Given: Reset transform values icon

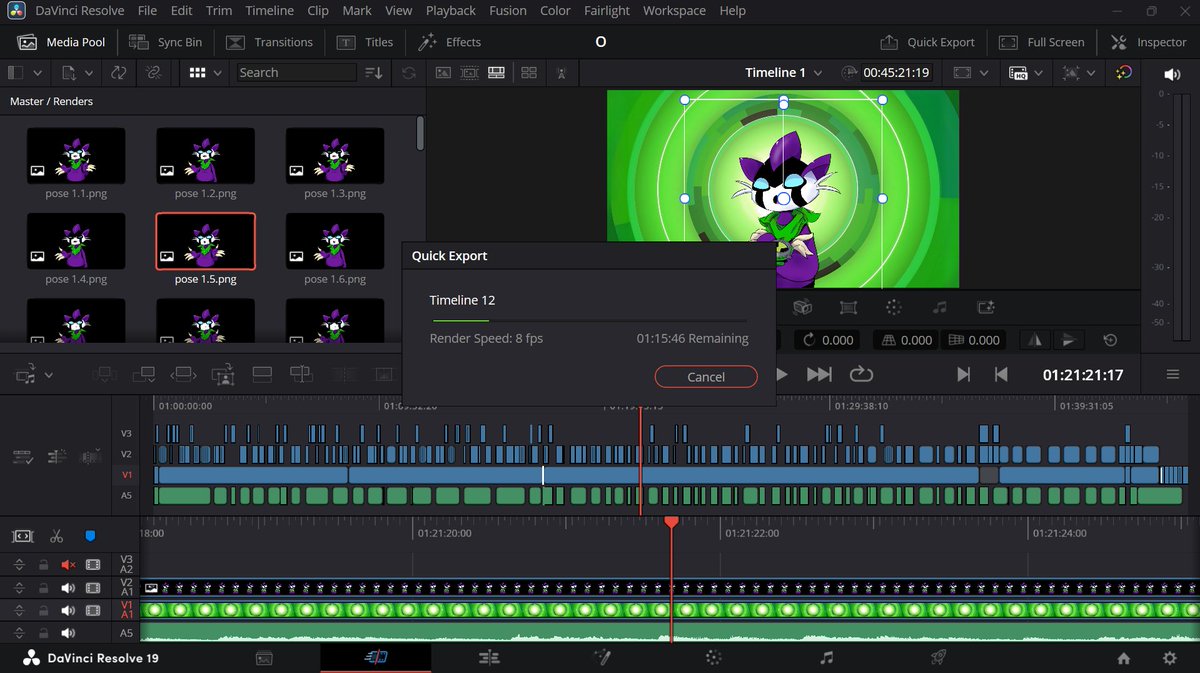Looking at the screenshot, I should pyautogui.click(x=1110, y=340).
